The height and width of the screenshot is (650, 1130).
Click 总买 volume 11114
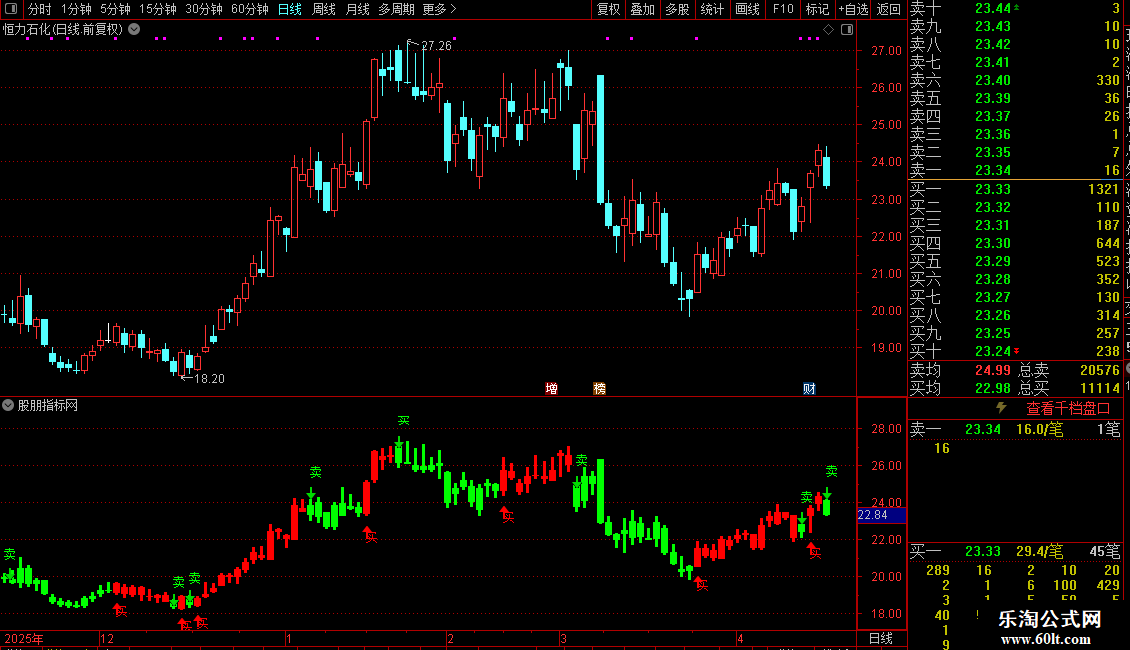tap(1100, 388)
